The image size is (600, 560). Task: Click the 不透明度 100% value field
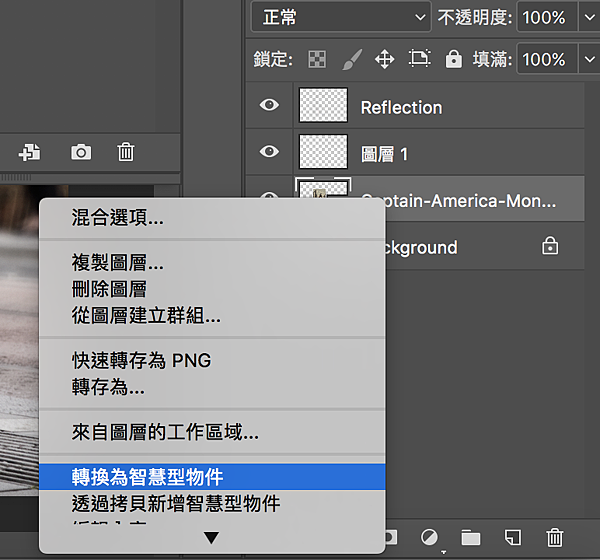click(x=546, y=17)
